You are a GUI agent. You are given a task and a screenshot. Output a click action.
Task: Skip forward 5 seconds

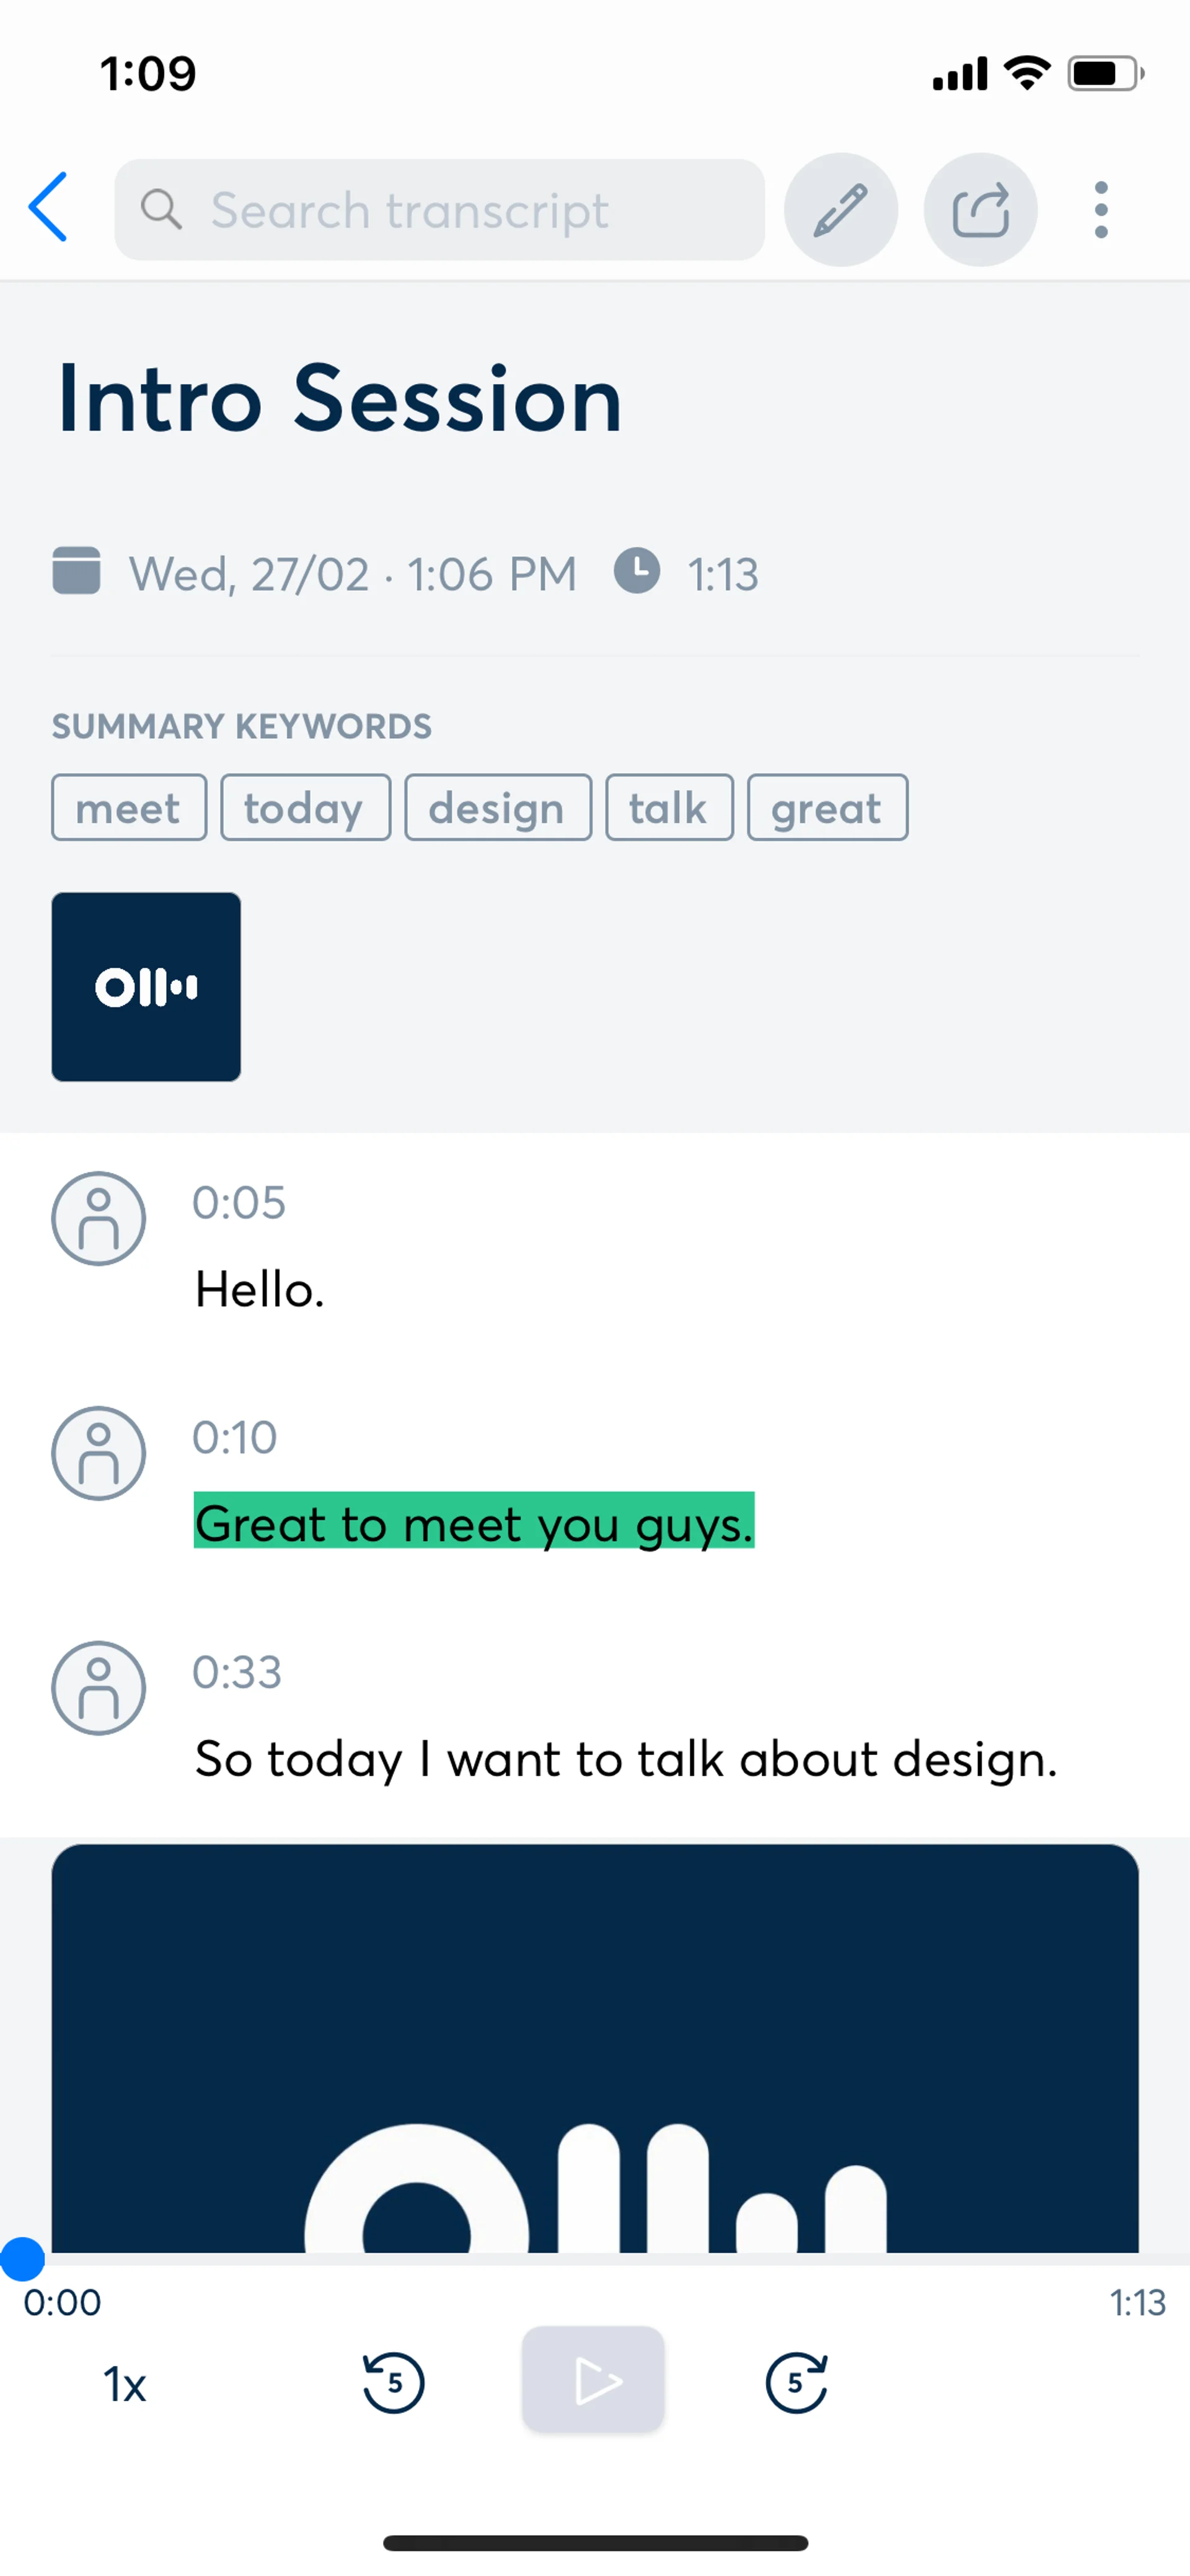pyautogui.click(x=796, y=2383)
